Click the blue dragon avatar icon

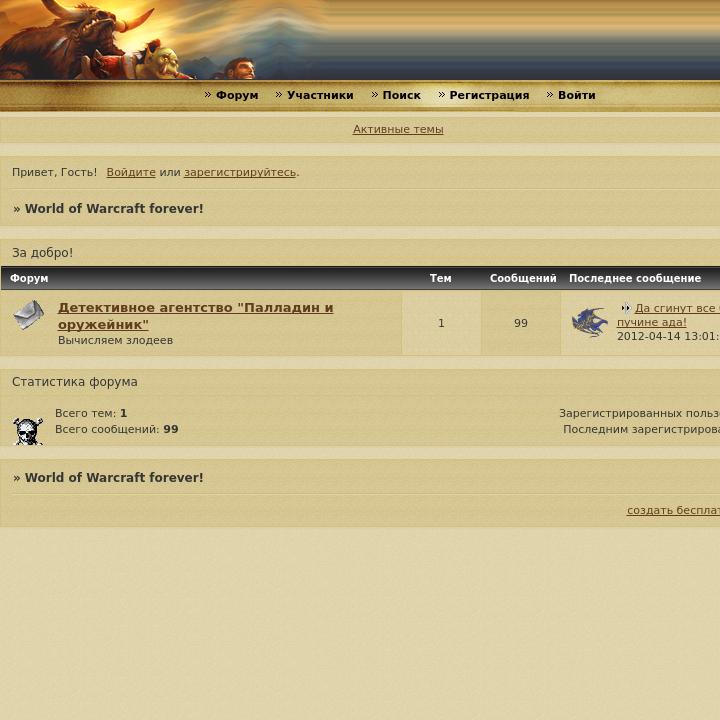(x=590, y=322)
